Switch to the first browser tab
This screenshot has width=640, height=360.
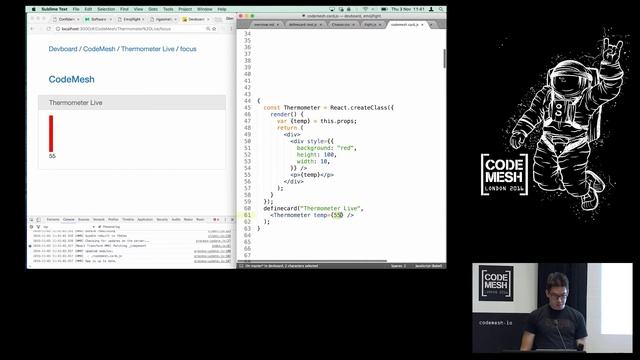(67, 19)
